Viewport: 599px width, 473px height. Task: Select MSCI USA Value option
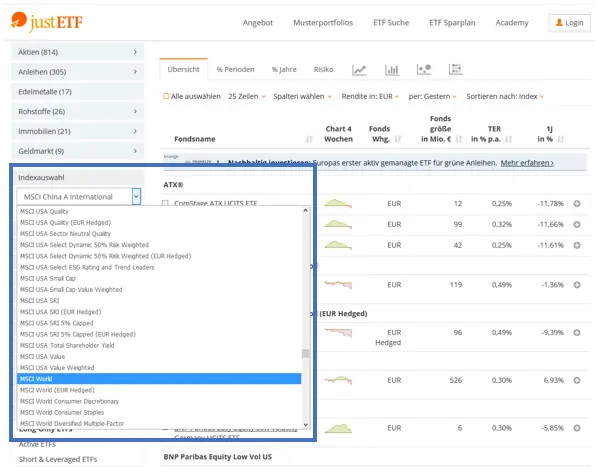[x=159, y=356]
